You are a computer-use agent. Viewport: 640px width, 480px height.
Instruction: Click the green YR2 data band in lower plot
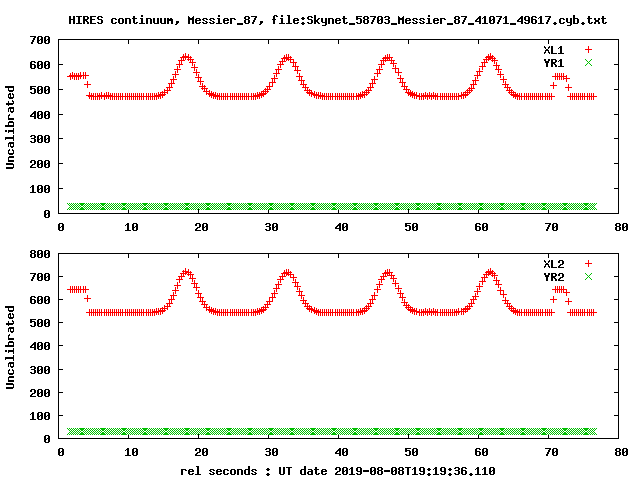coord(332,431)
